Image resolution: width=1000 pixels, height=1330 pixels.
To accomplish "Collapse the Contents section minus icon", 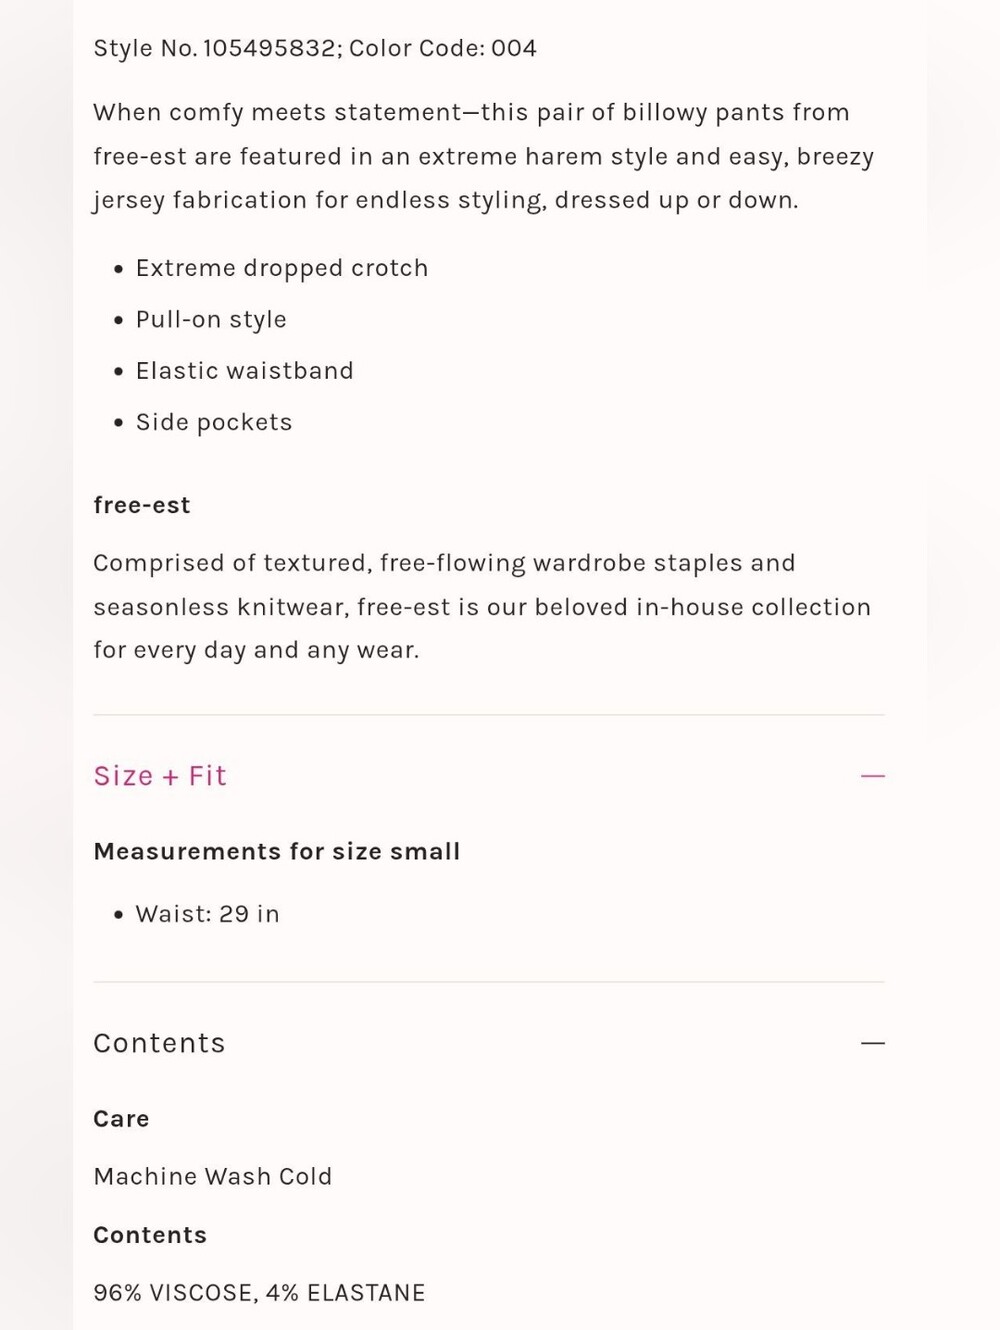I will [x=873, y=1043].
